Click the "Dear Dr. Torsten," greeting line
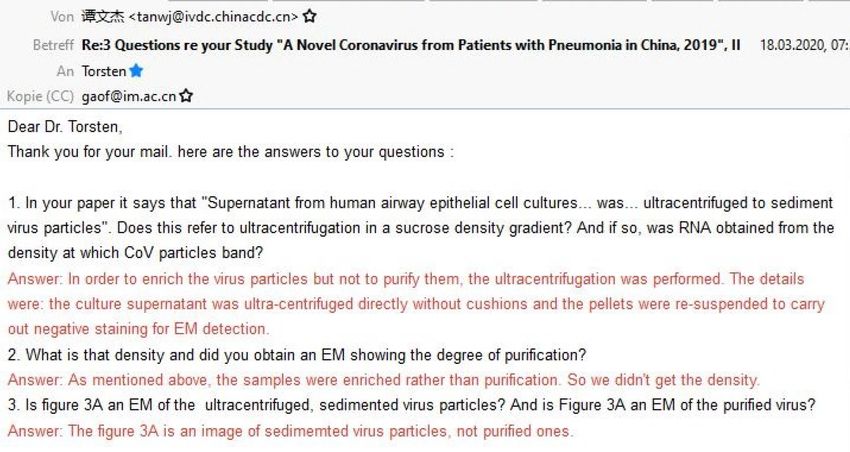This screenshot has height=452, width=850. (65, 127)
